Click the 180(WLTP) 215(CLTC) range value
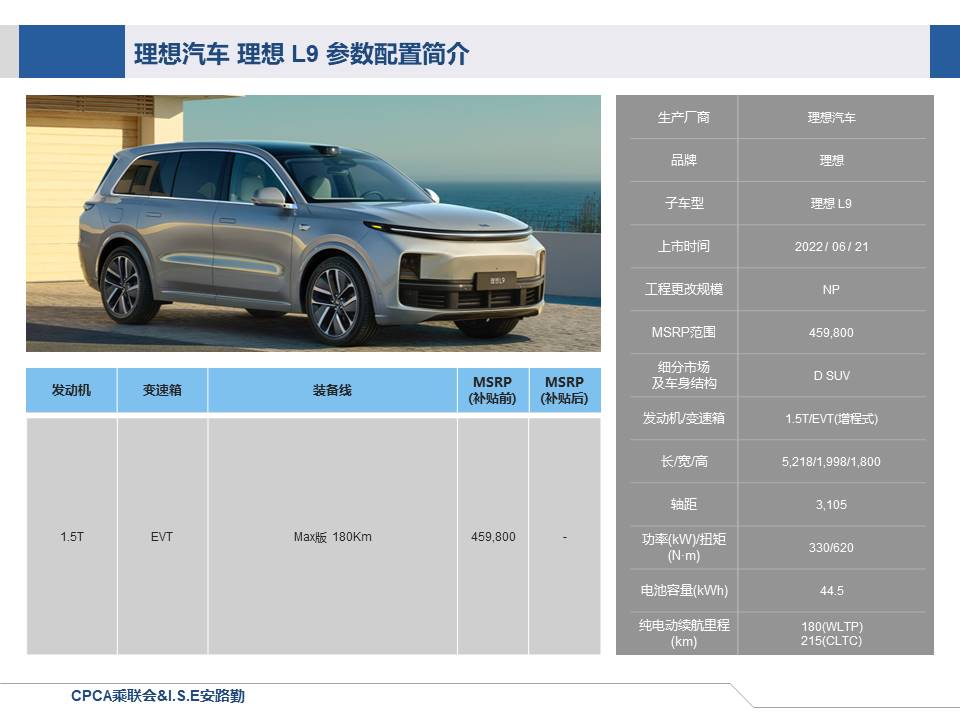This screenshot has width=960, height=720. pos(831,634)
